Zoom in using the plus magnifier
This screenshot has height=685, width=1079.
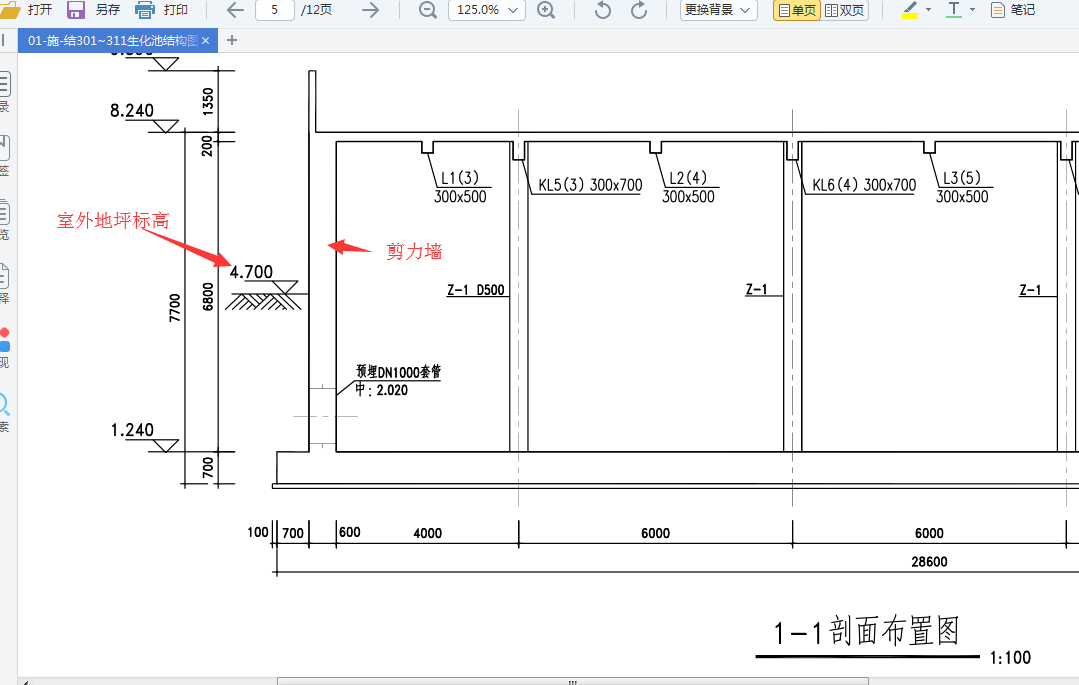tap(546, 10)
